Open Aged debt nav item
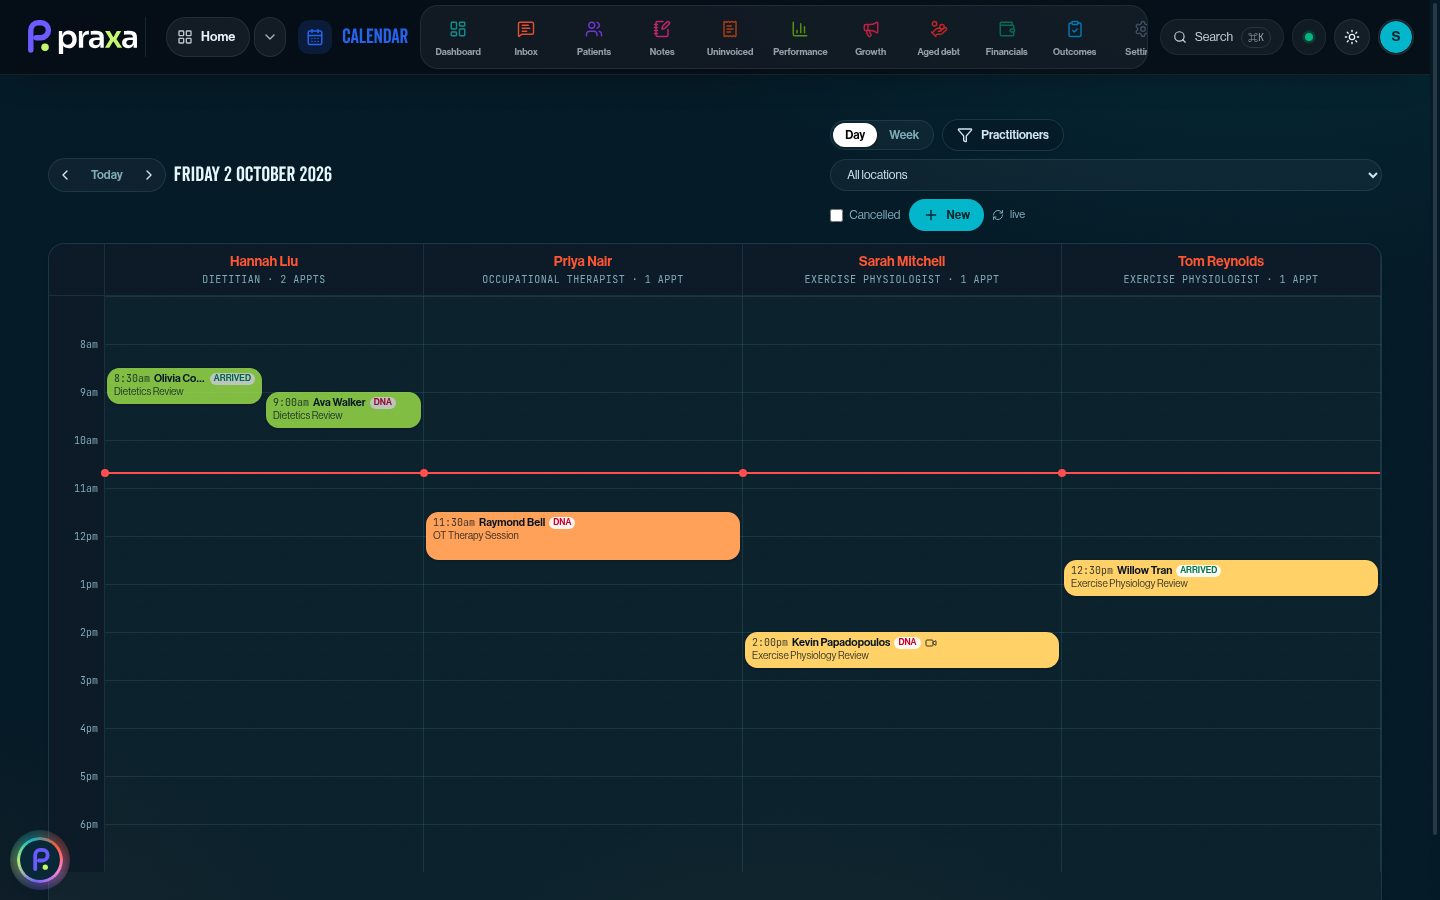This screenshot has height=900, width=1440. 938,38
